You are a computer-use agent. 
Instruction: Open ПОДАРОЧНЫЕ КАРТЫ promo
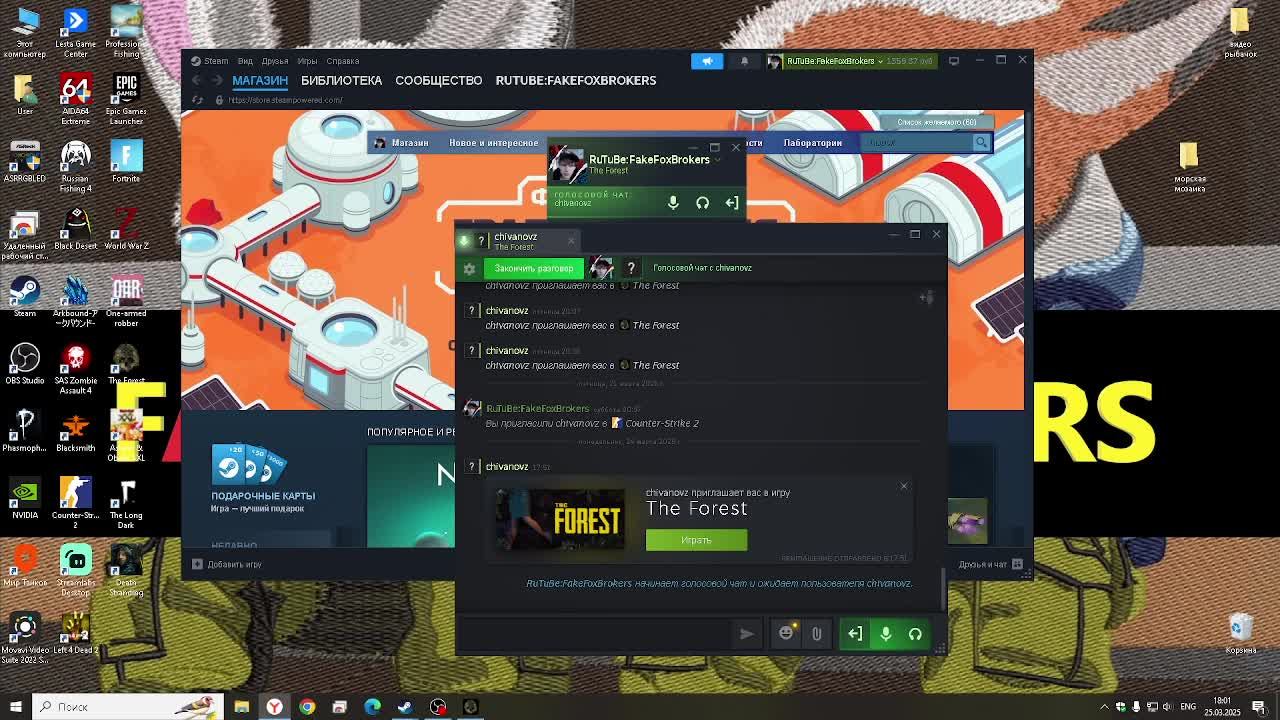[263, 480]
